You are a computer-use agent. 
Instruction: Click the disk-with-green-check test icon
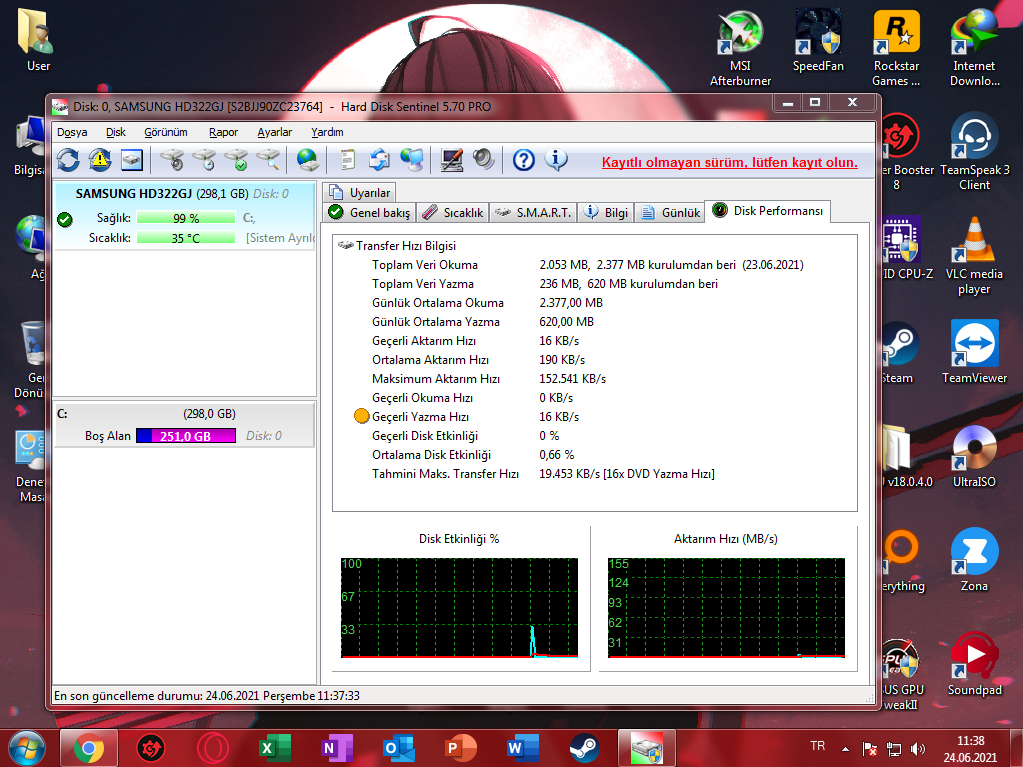(x=236, y=160)
